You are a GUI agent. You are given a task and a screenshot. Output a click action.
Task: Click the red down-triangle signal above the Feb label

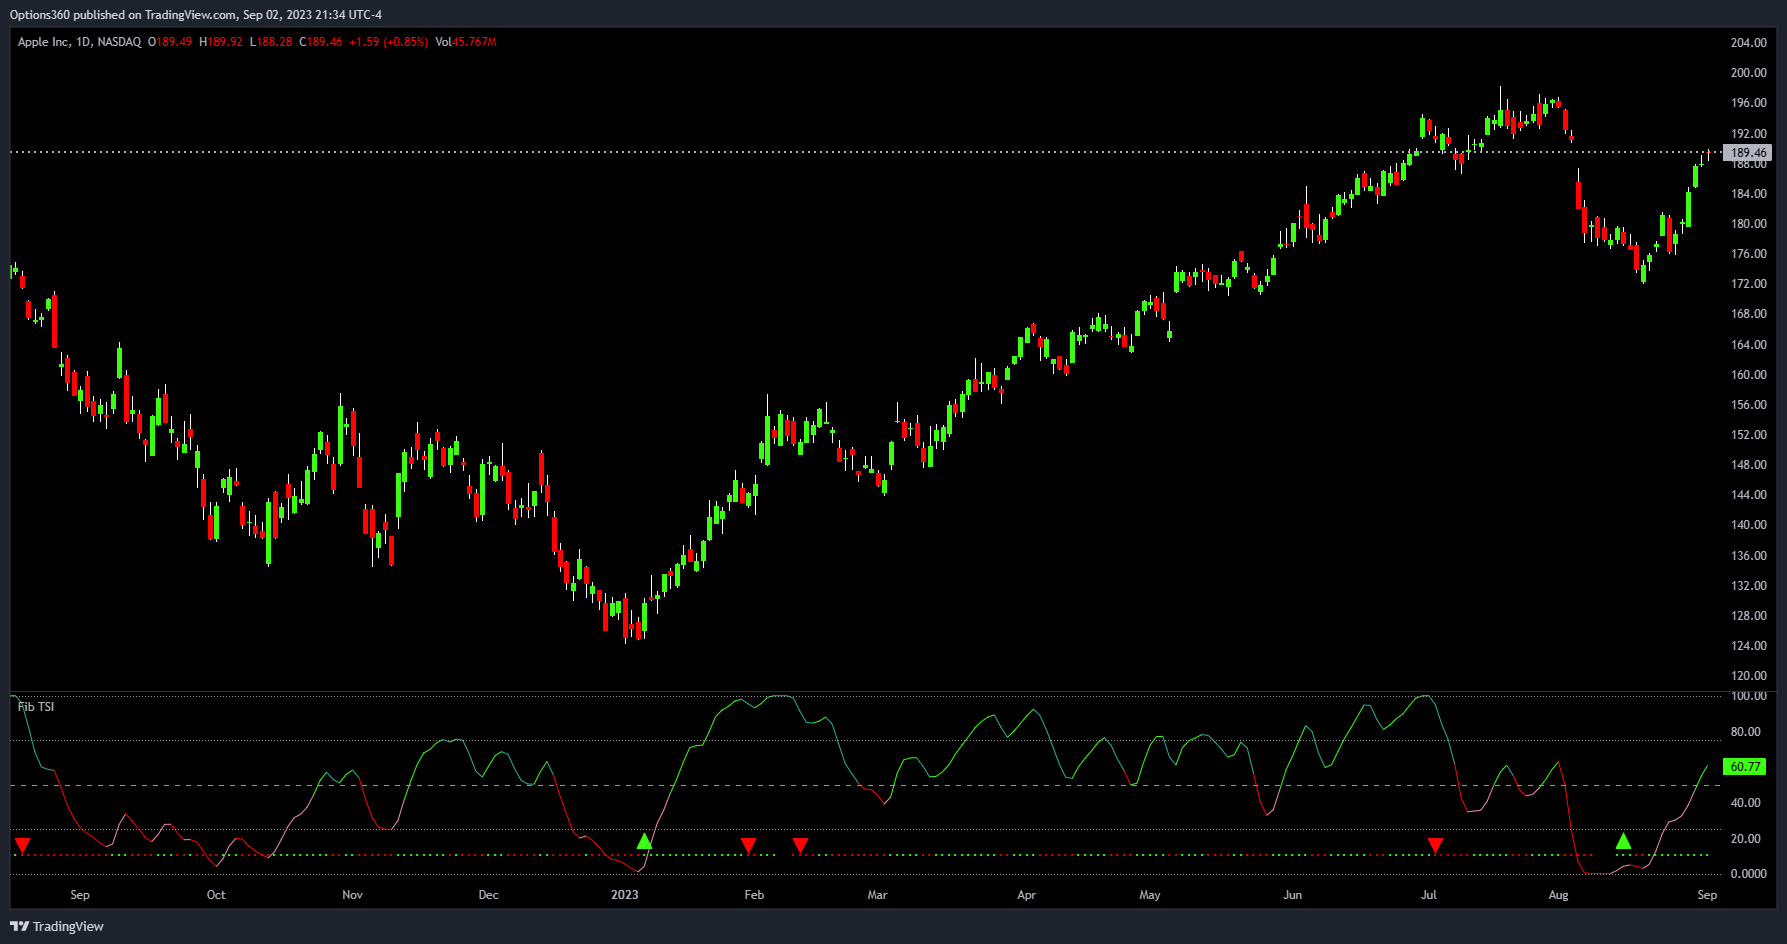point(748,846)
